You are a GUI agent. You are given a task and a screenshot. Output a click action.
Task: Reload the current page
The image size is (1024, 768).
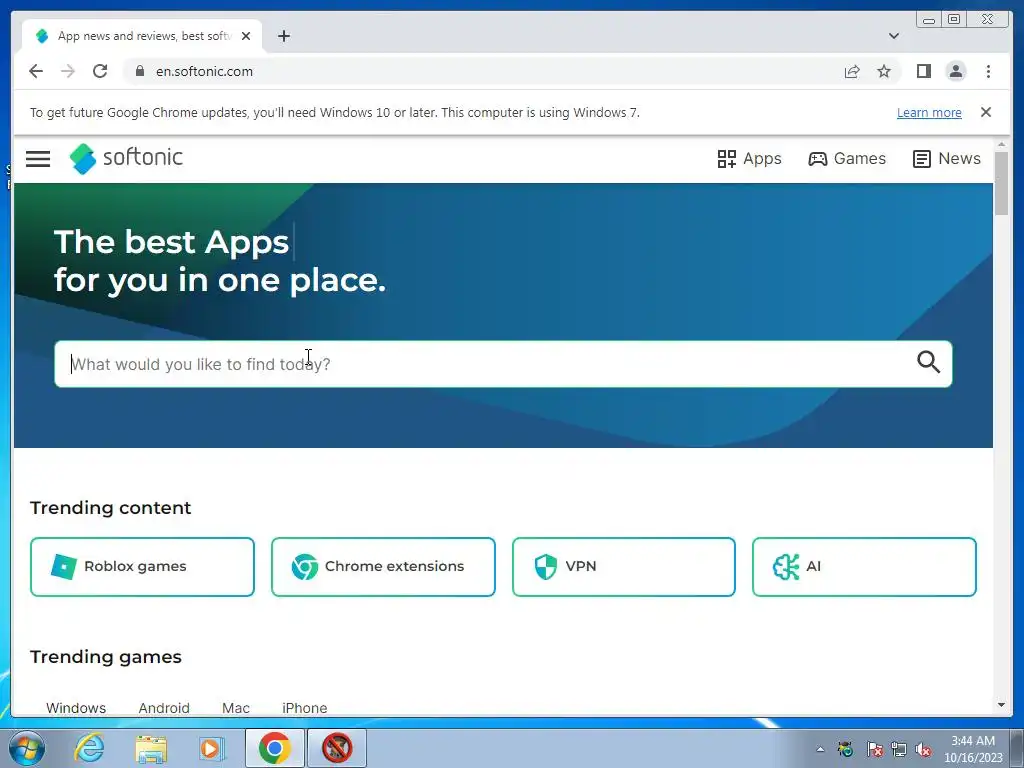[x=100, y=71]
